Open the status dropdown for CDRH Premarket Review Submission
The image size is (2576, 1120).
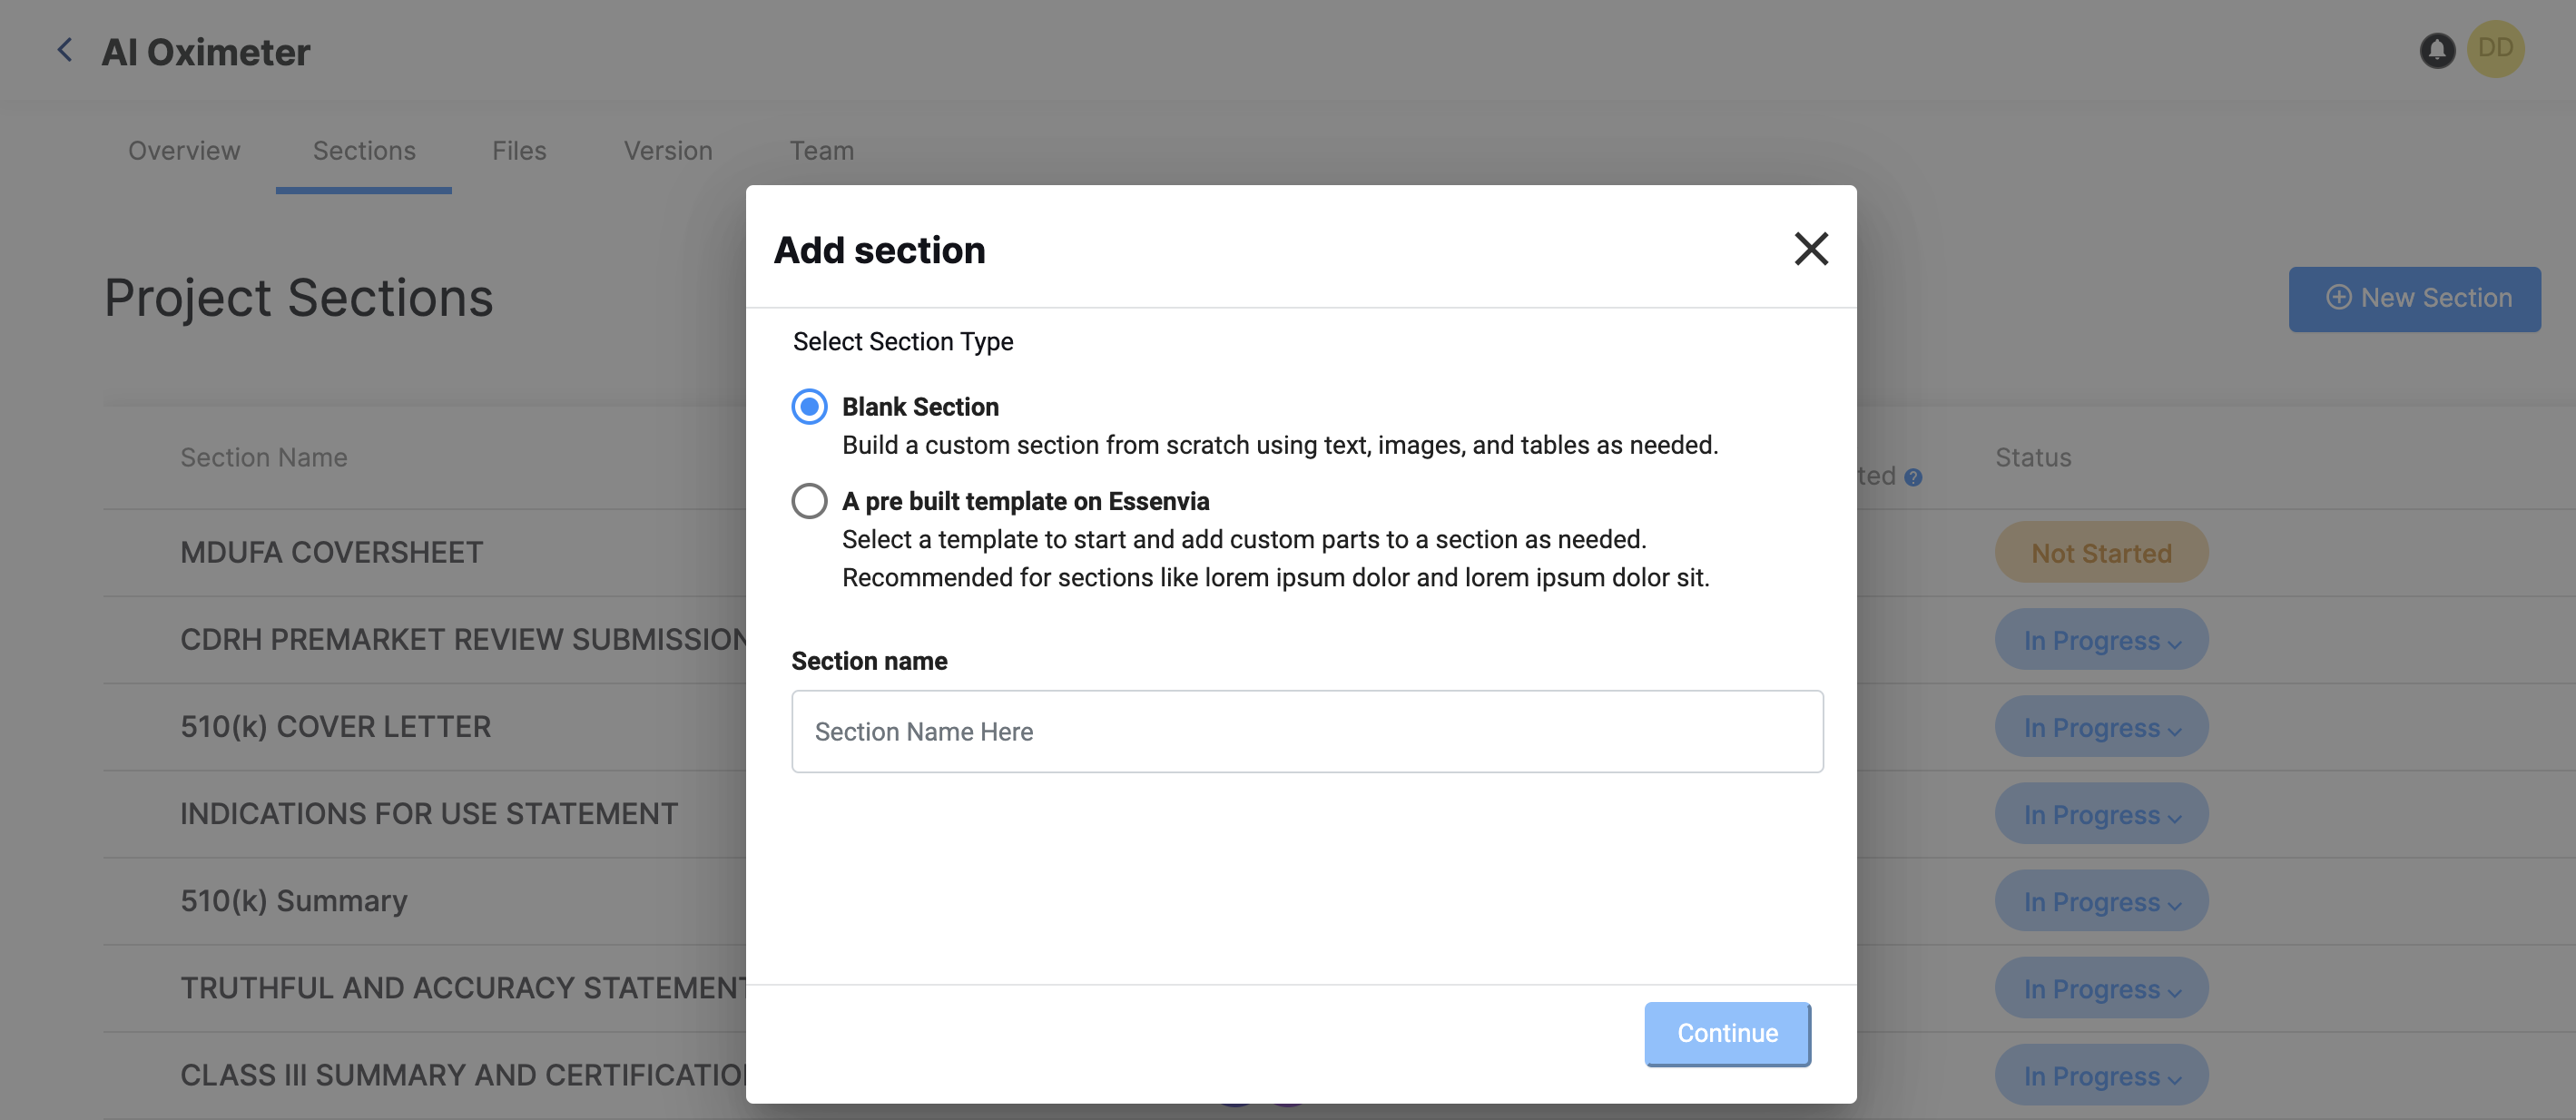2101,640
